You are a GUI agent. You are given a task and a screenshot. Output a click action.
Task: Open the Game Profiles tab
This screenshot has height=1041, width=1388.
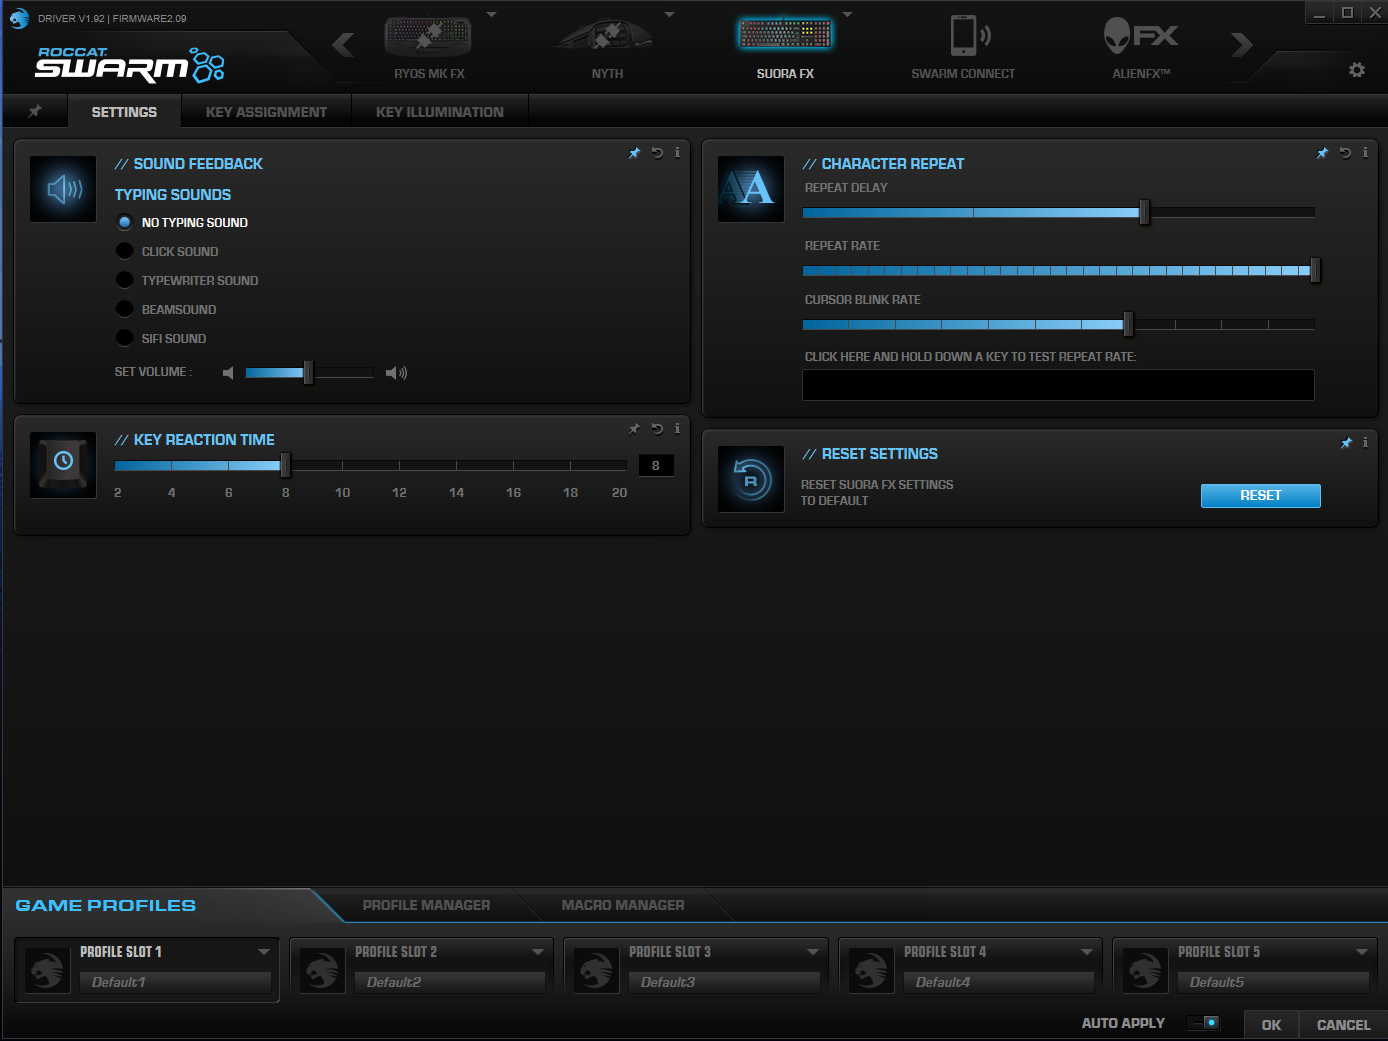click(x=106, y=905)
